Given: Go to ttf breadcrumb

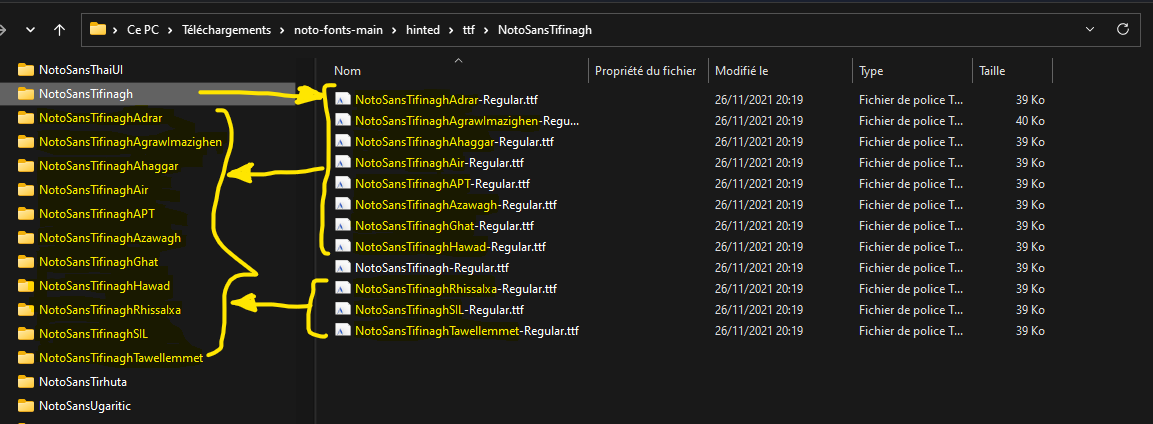Looking at the screenshot, I should coord(468,30).
